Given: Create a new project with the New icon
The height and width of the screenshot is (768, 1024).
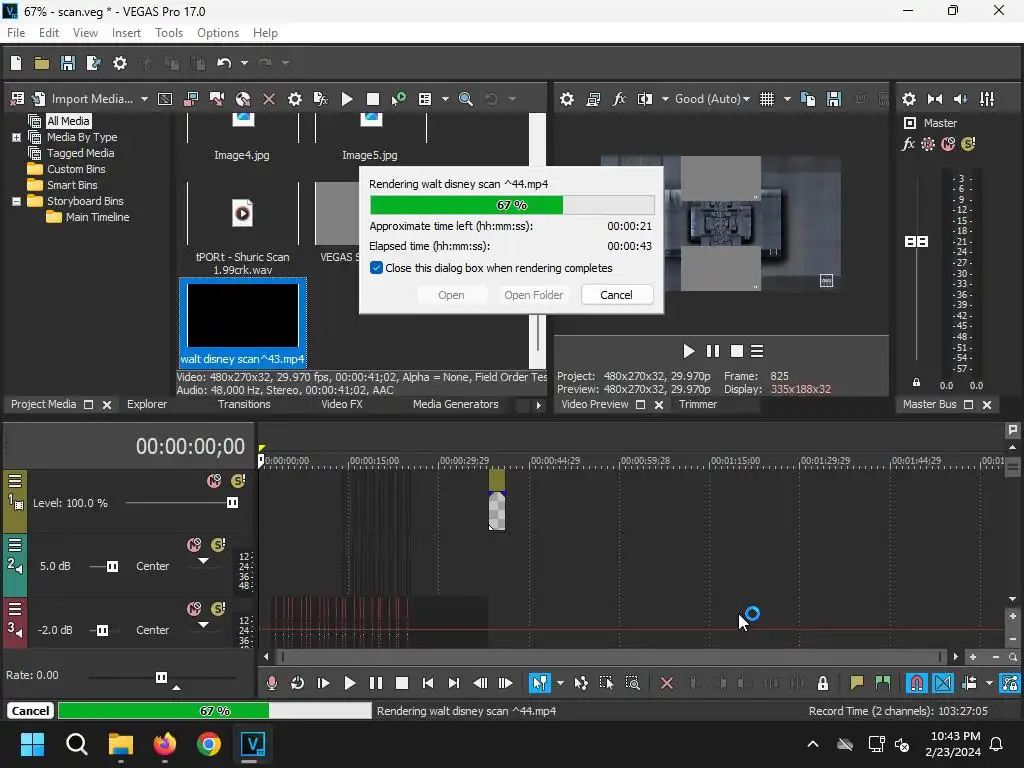Looking at the screenshot, I should (x=16, y=63).
